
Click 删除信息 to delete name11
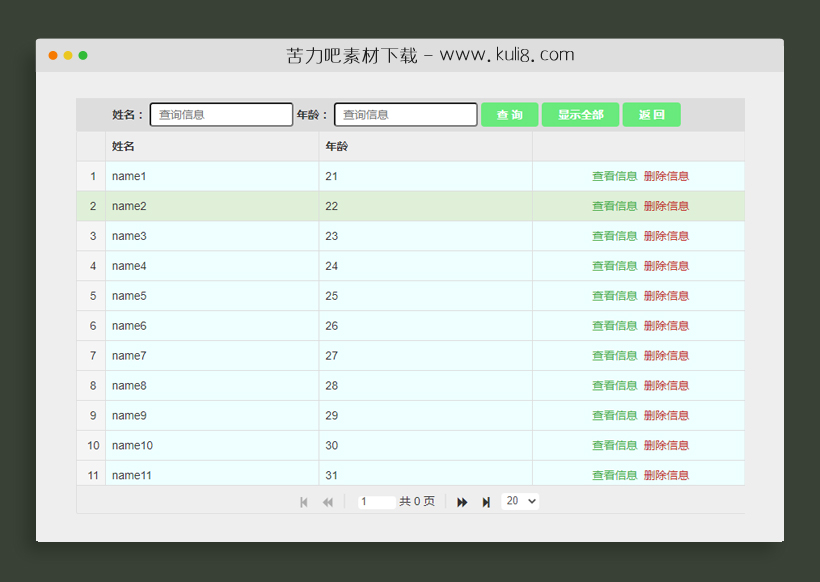[x=667, y=476]
